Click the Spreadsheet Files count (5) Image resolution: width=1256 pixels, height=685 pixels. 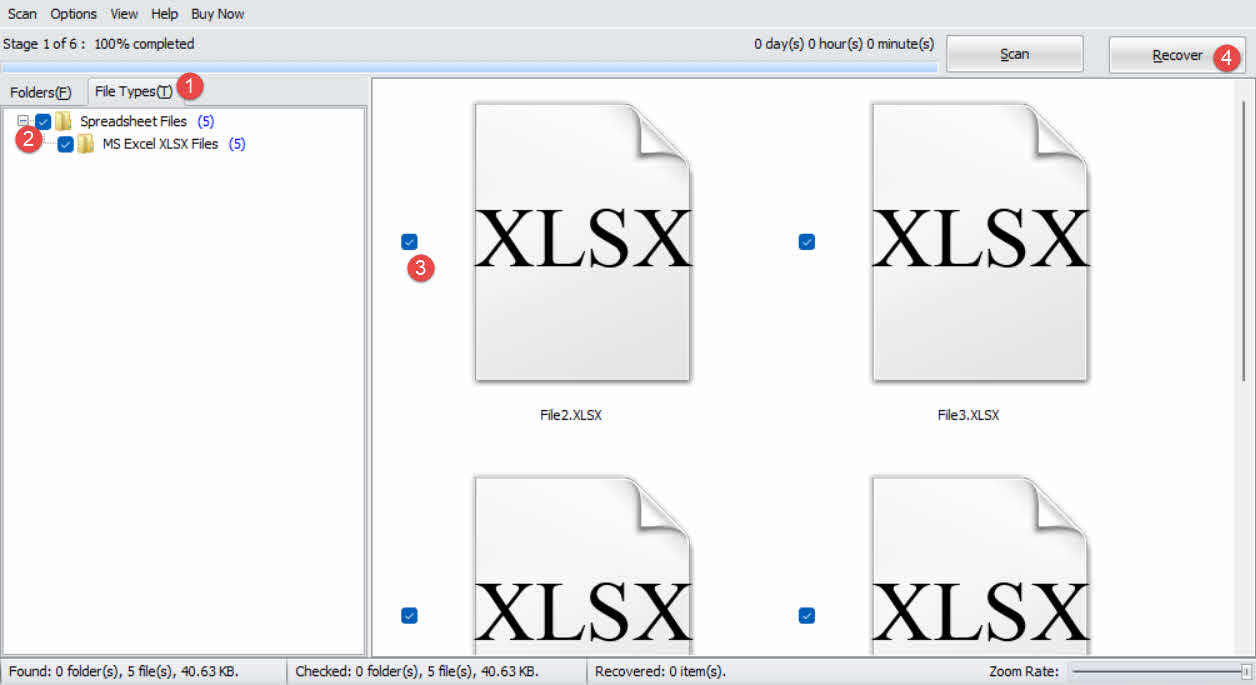pos(206,121)
